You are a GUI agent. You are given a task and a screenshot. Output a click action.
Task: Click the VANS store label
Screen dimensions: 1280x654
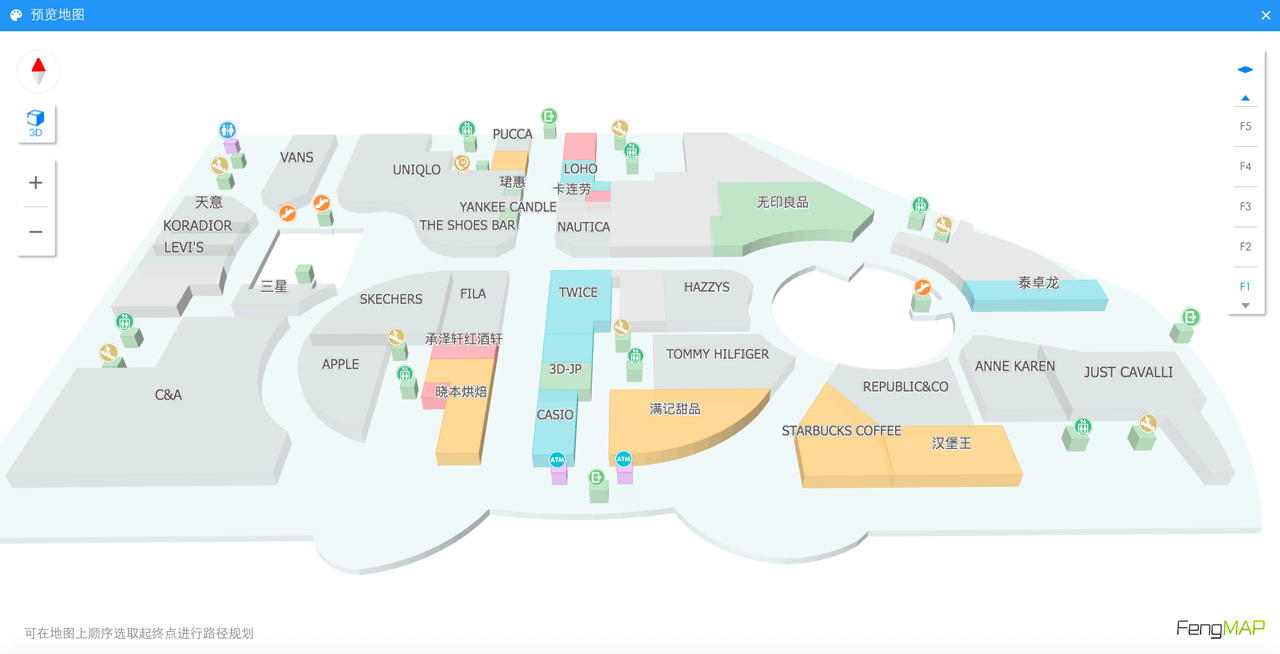pos(296,157)
